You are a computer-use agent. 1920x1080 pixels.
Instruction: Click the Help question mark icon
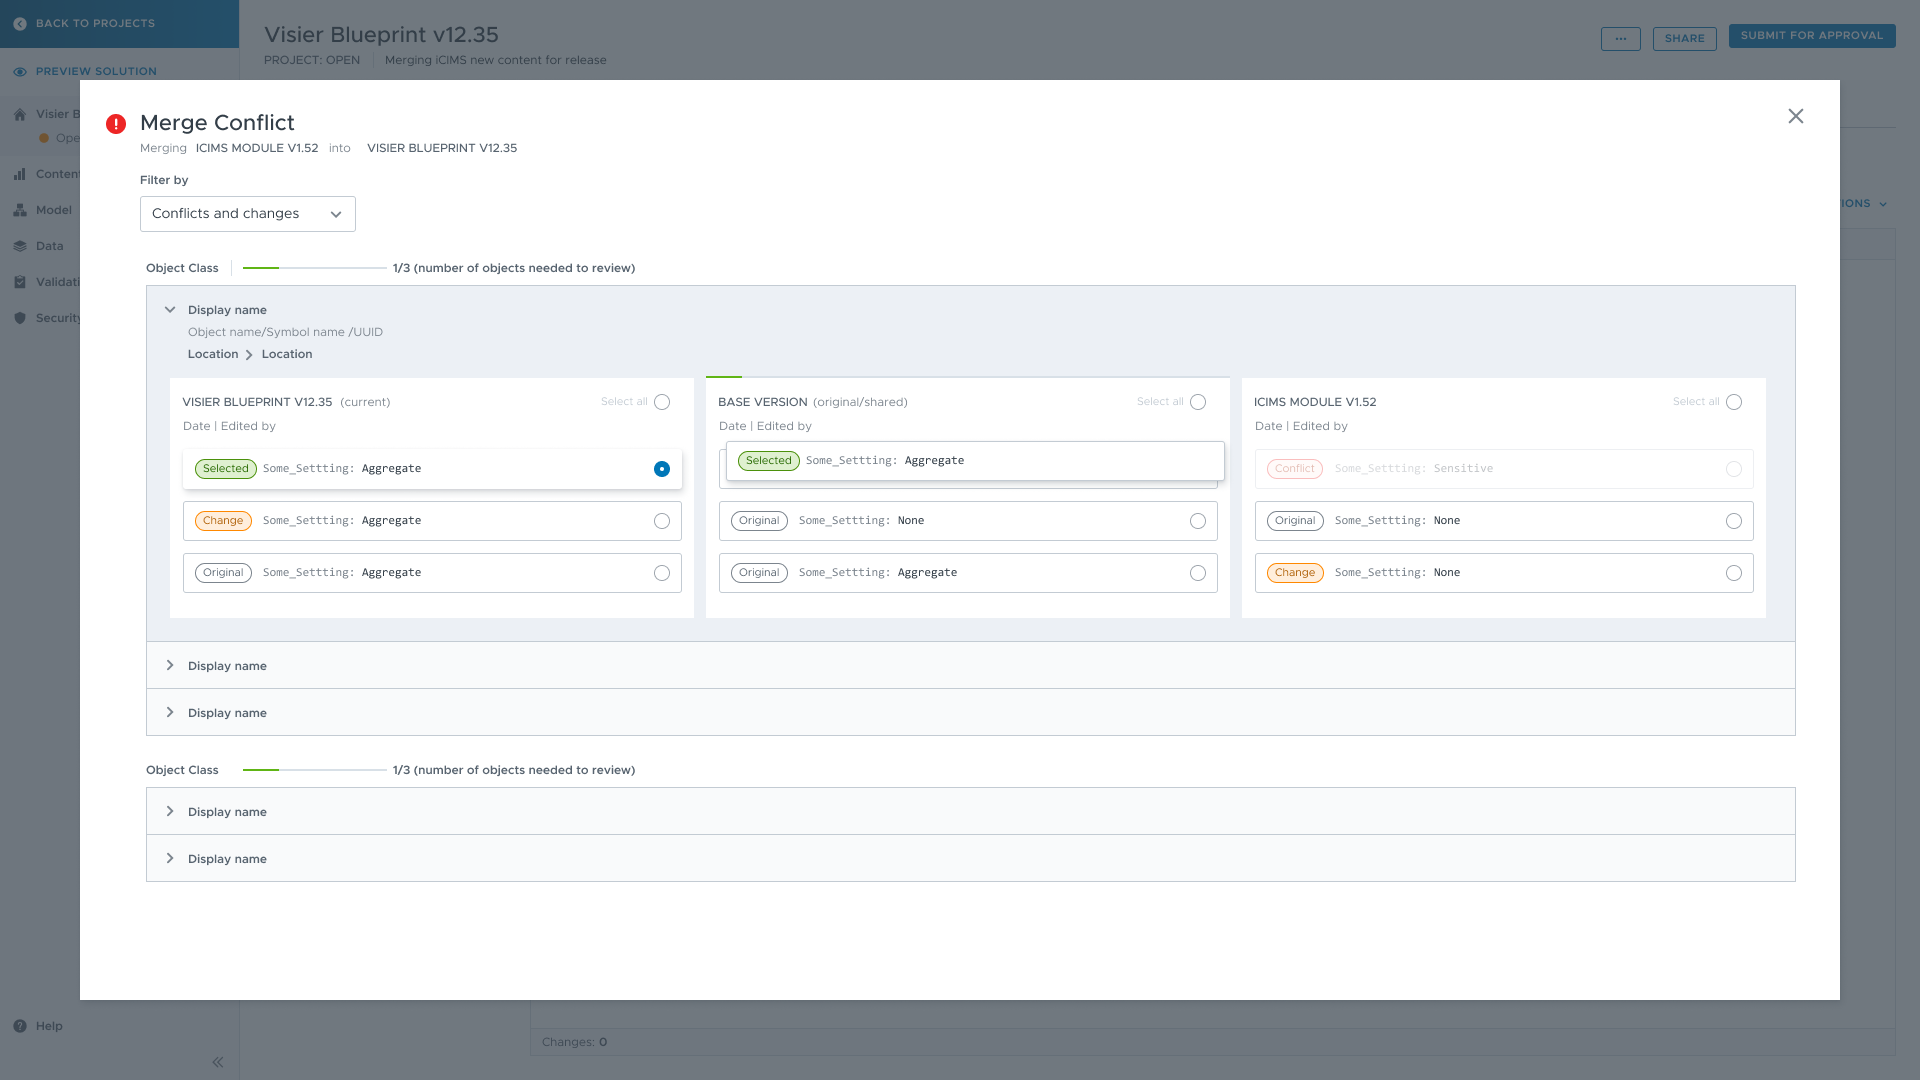point(20,1026)
